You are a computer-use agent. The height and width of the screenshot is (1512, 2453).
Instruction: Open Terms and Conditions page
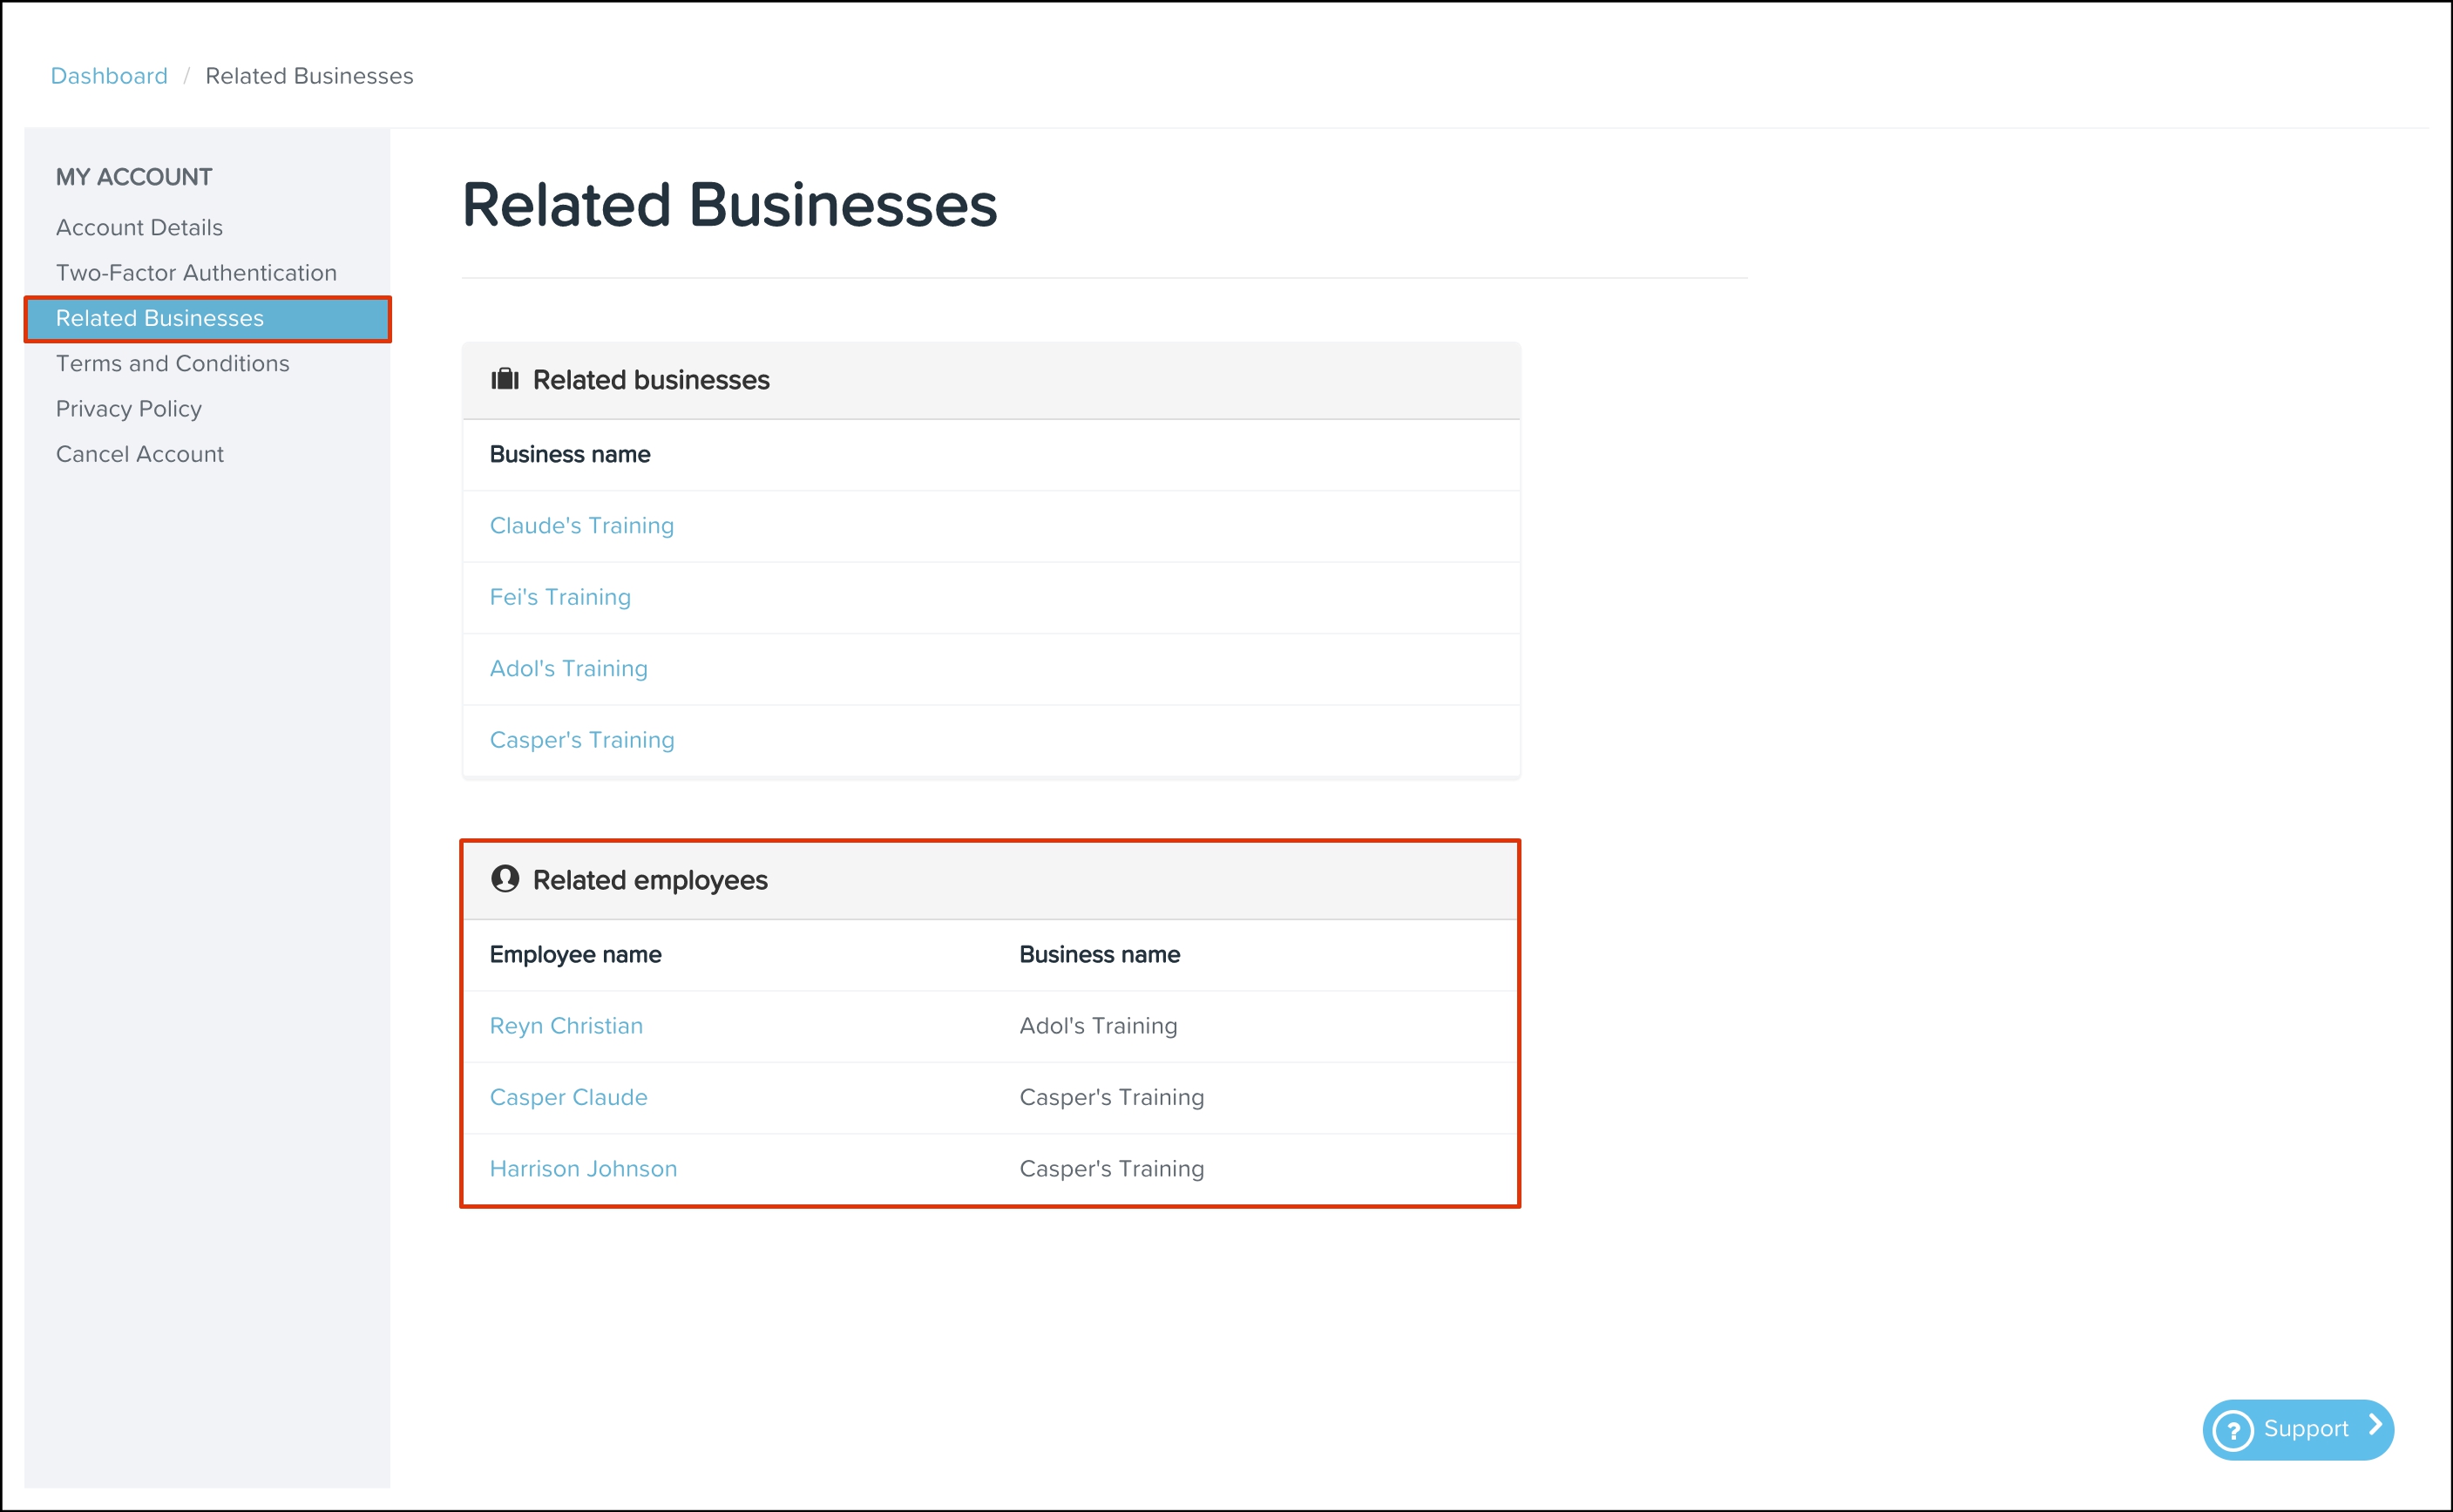[x=172, y=364]
